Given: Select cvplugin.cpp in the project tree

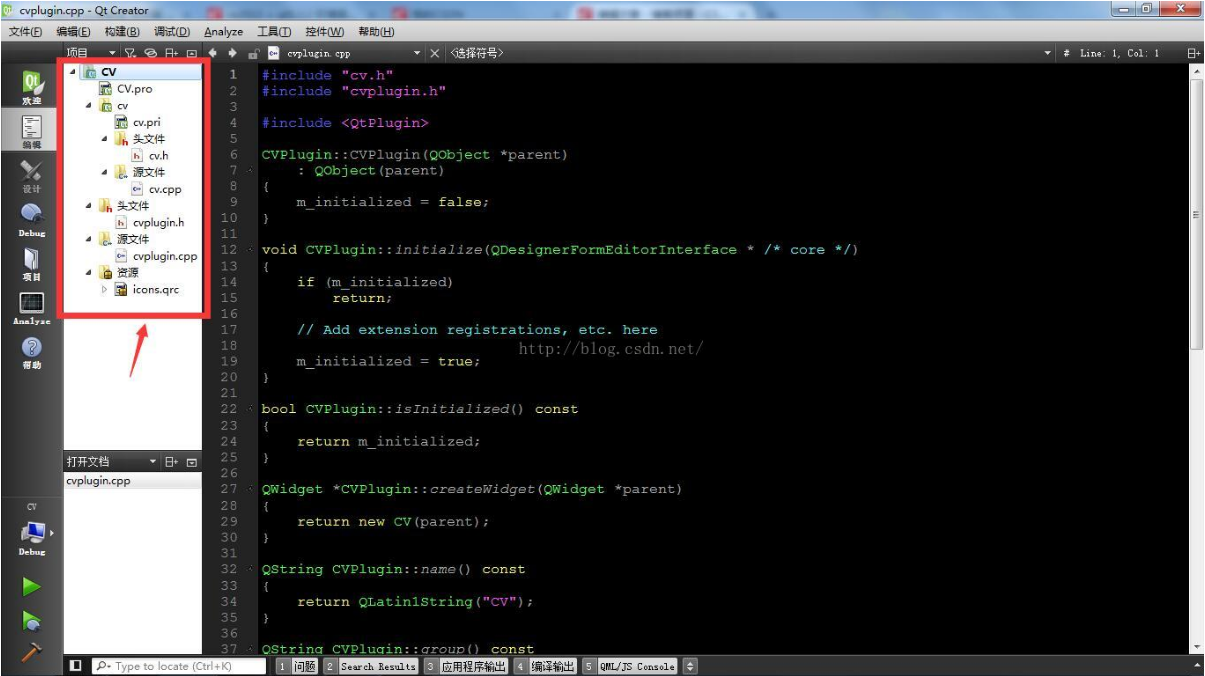Looking at the screenshot, I should tap(156, 256).
